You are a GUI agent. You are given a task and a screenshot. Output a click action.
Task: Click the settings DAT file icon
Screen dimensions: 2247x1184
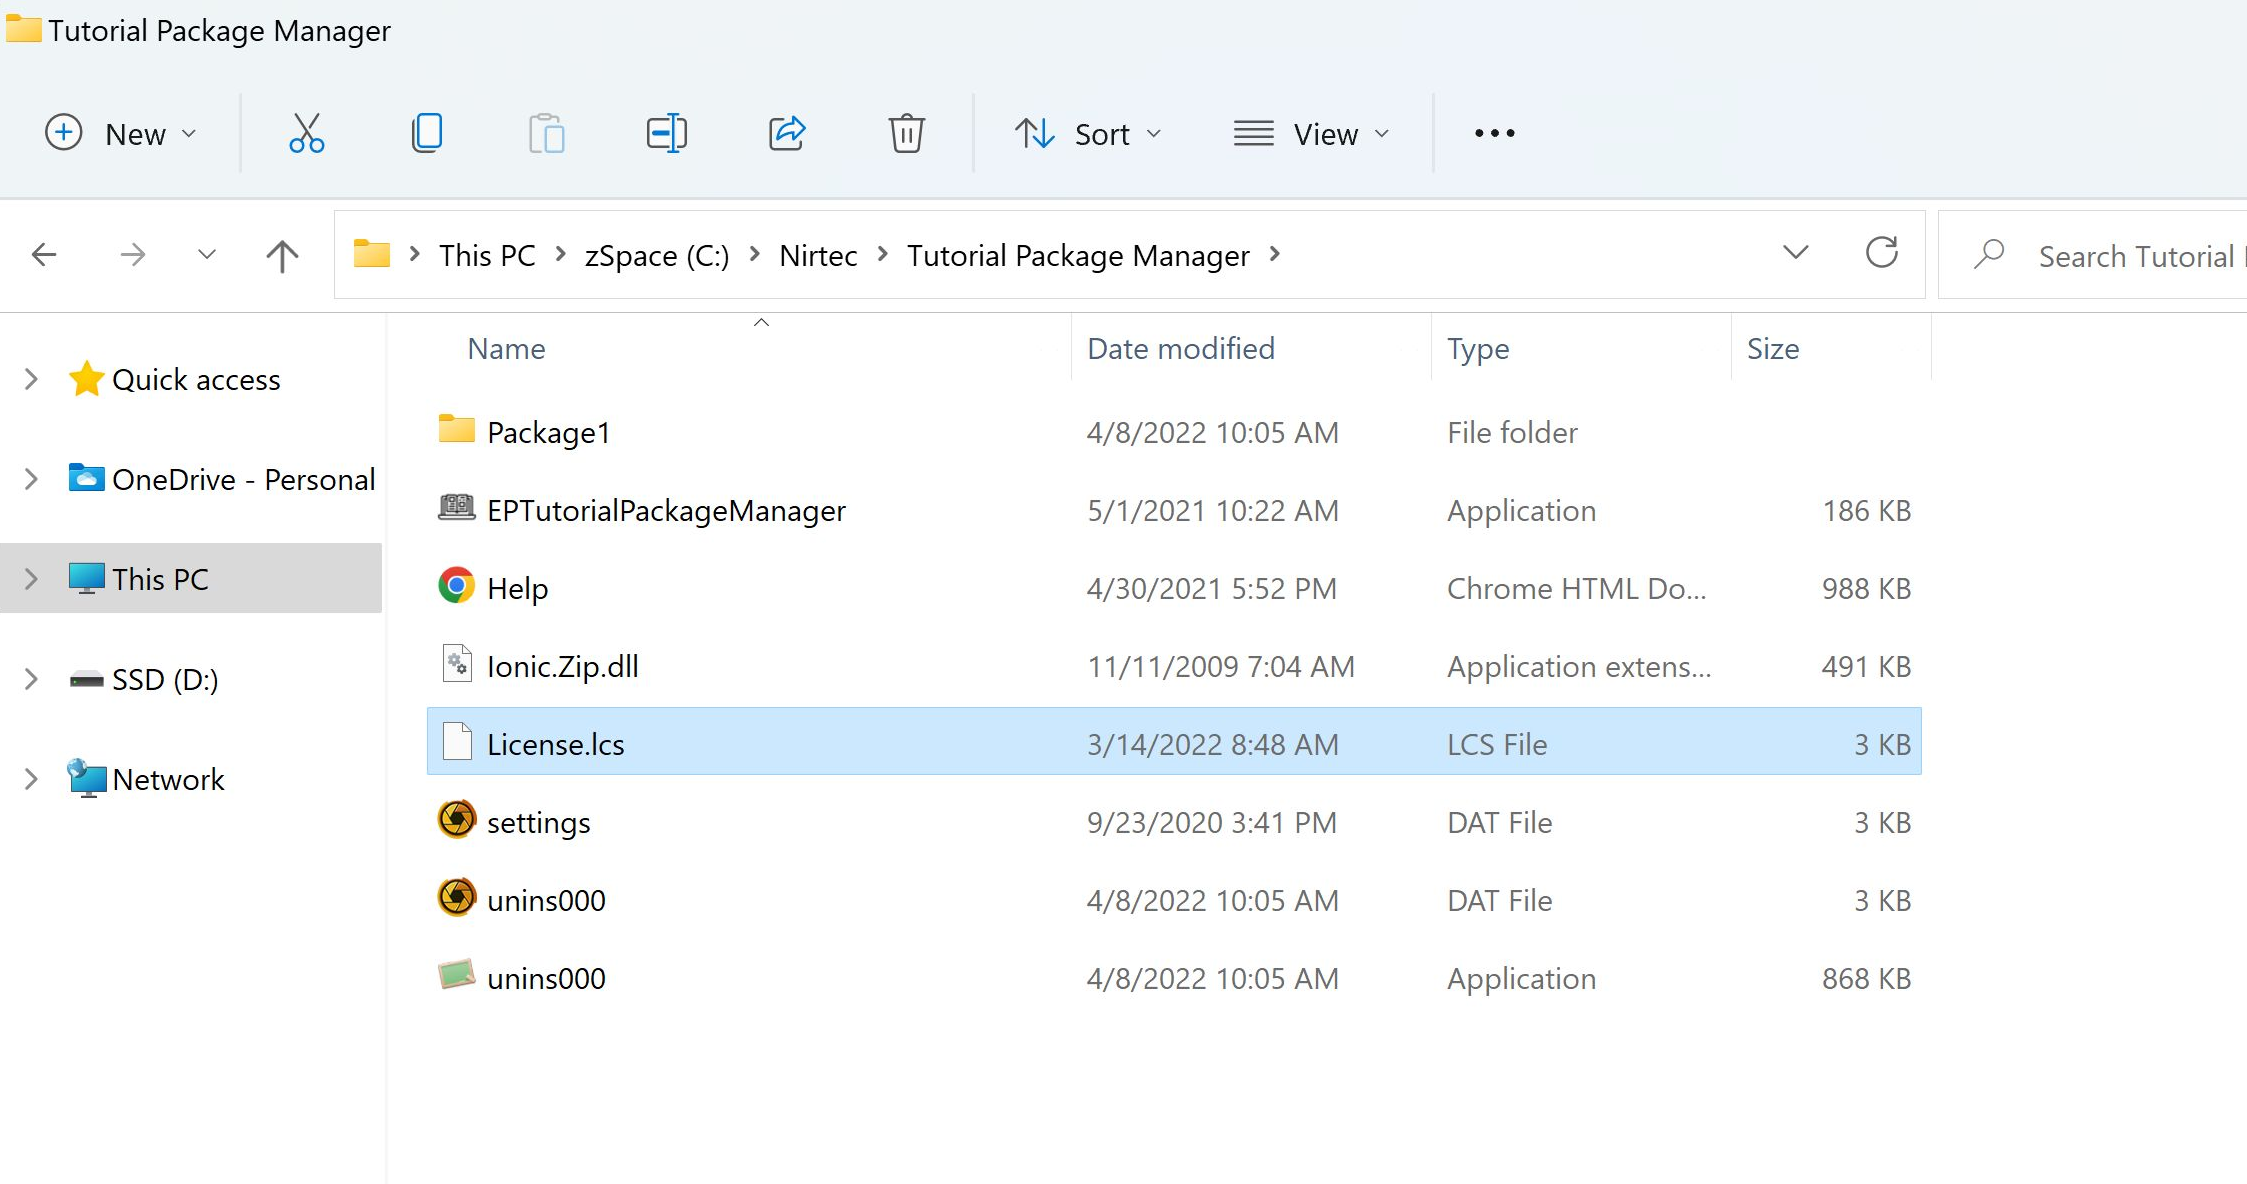(x=457, y=819)
